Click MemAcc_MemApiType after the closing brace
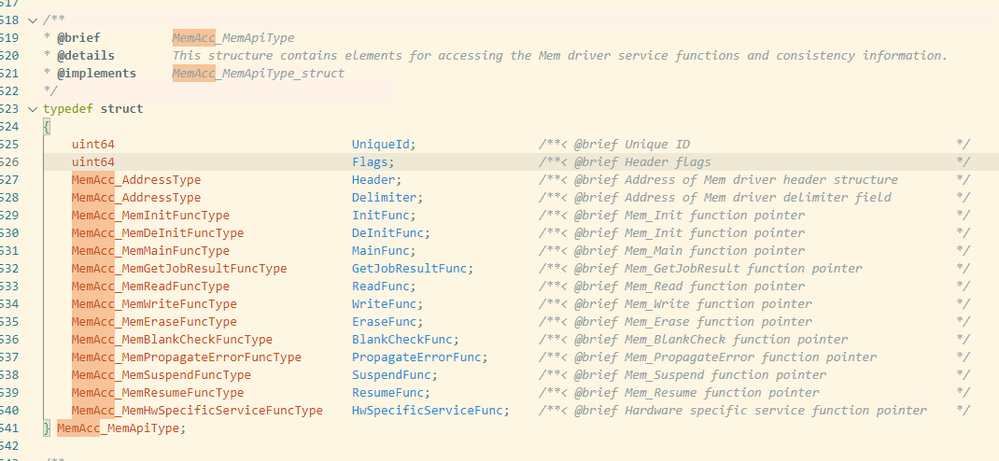 coord(120,428)
